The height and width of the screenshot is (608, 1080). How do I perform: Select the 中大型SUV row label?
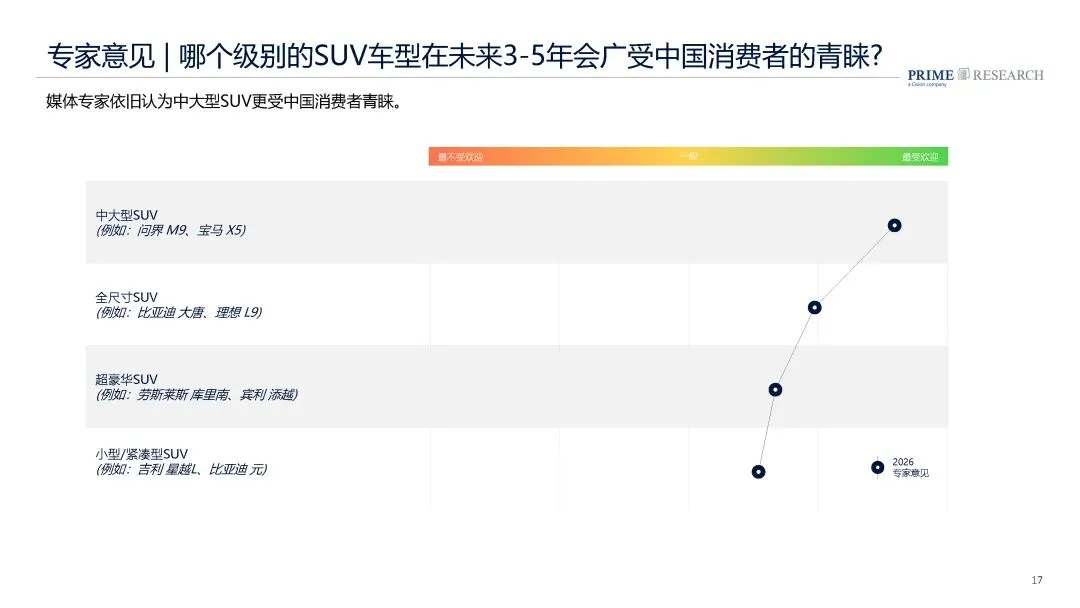[x=127, y=215]
